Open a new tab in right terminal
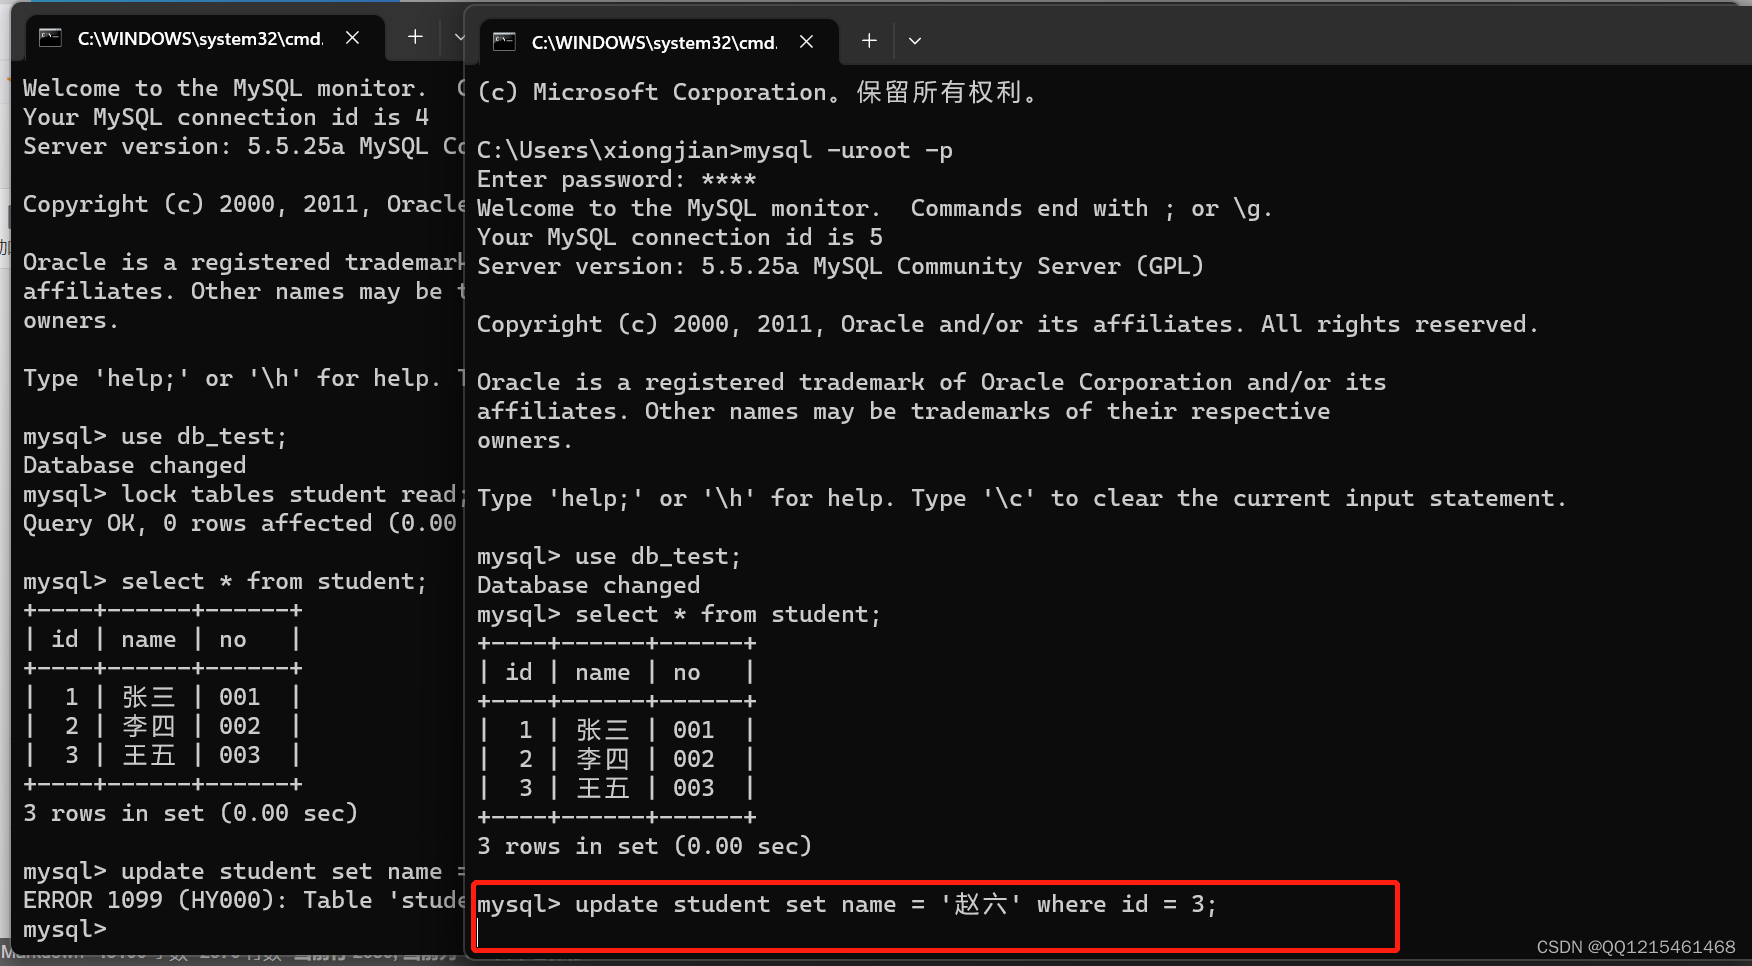The width and height of the screenshot is (1752, 966). click(x=869, y=41)
